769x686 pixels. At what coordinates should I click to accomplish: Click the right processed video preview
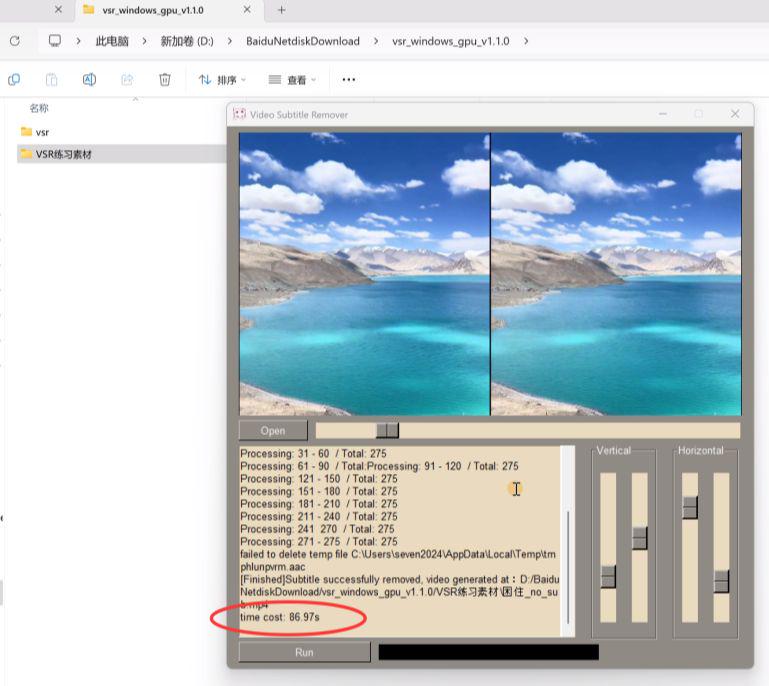coord(616,274)
